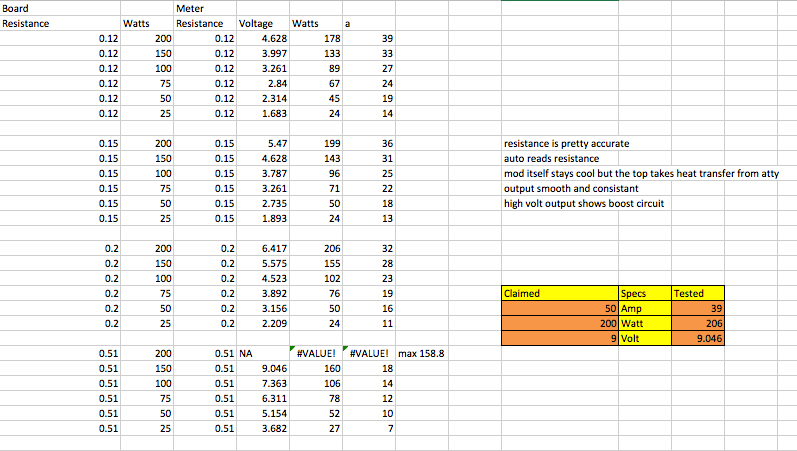797x451 pixels.
Task: Click the orange tested value 206 cell
Action: (x=698, y=324)
